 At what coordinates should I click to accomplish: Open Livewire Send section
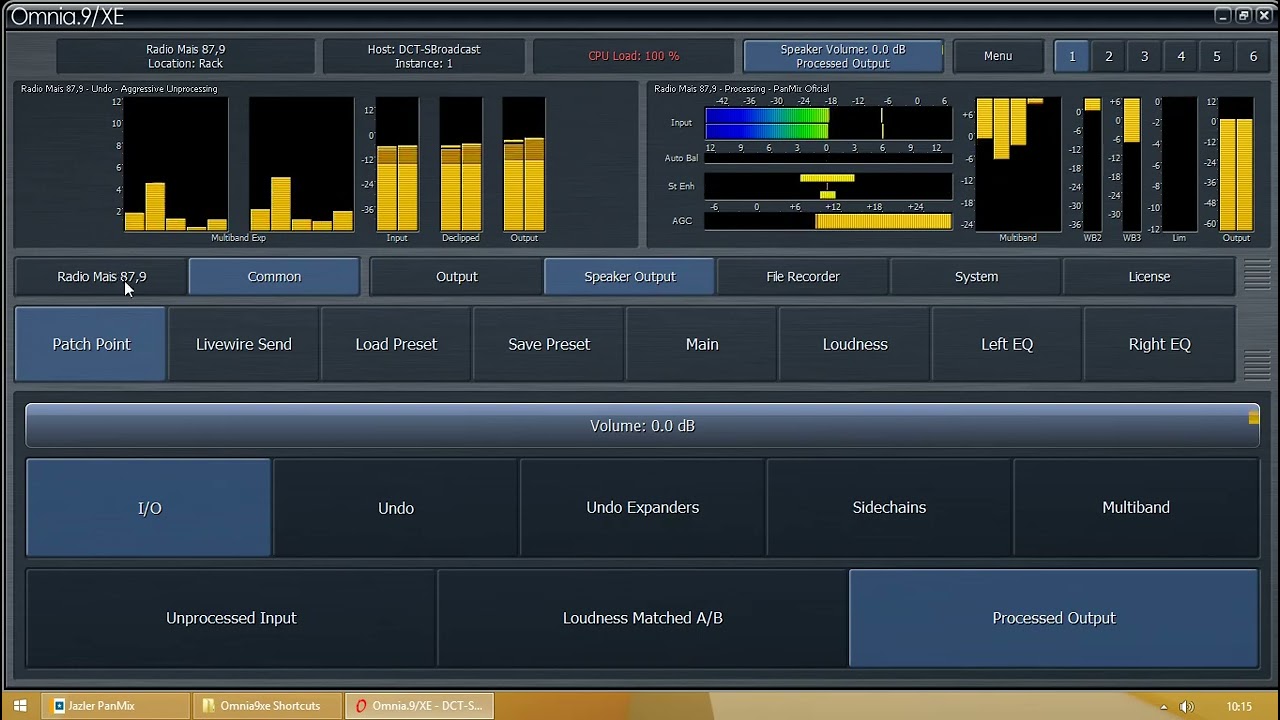[244, 344]
